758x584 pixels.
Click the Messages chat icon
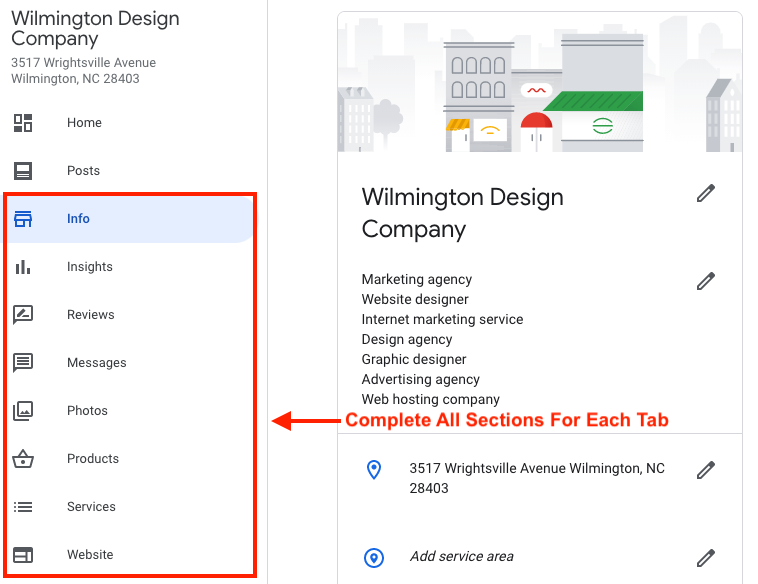pyautogui.click(x=23, y=363)
